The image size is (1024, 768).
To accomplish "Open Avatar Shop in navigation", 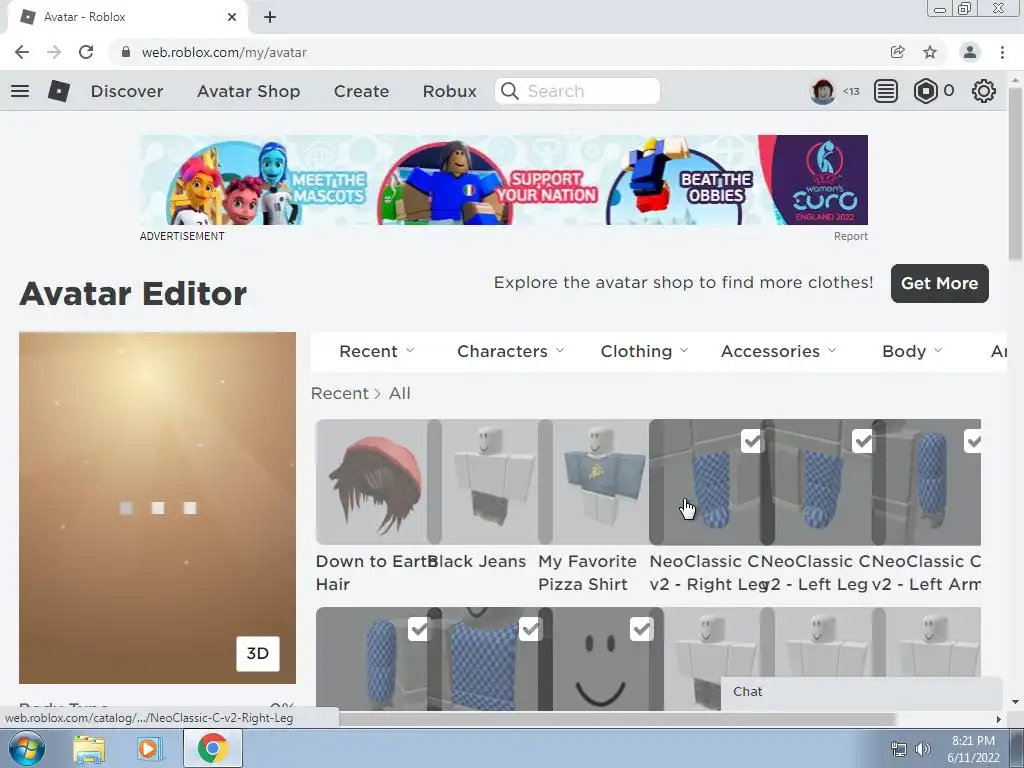I will click(x=248, y=91).
